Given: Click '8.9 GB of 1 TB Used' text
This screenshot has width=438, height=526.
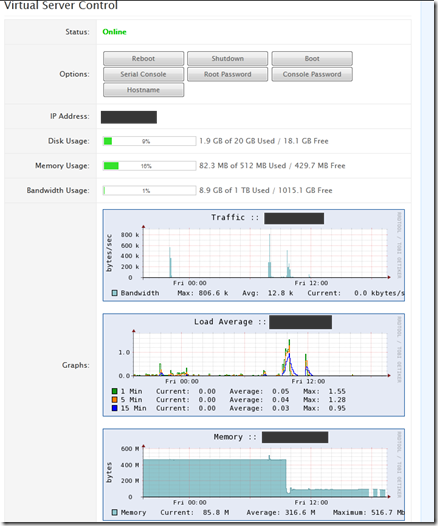Looking at the screenshot, I should [x=234, y=191].
